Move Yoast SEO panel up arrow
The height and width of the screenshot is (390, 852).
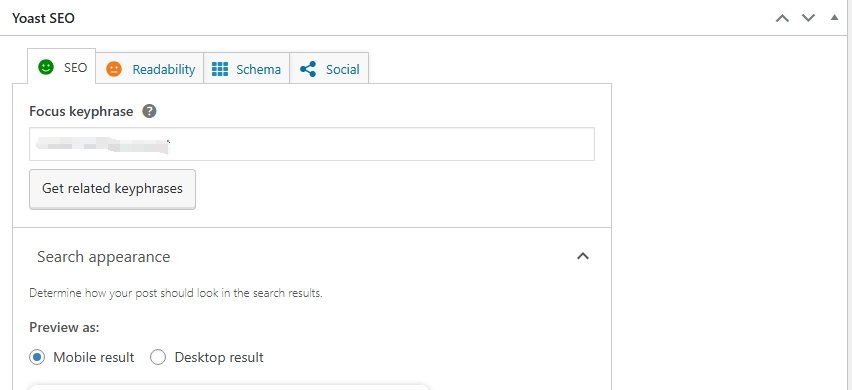tap(782, 18)
